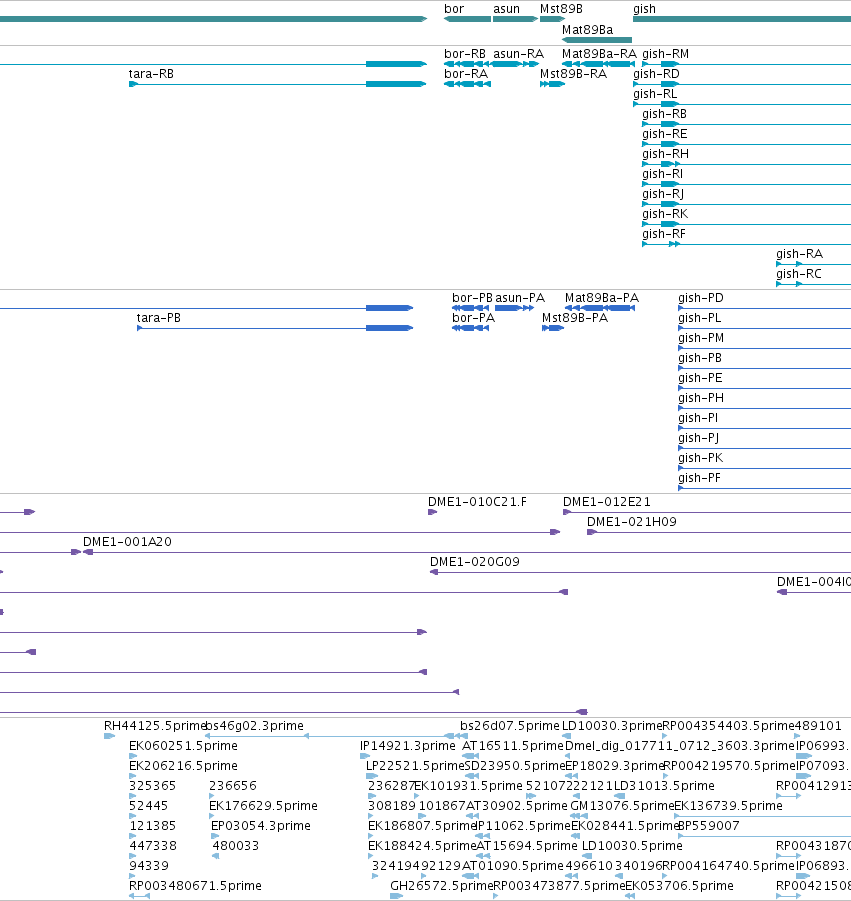Select EST EK176629.5prime

264,806
